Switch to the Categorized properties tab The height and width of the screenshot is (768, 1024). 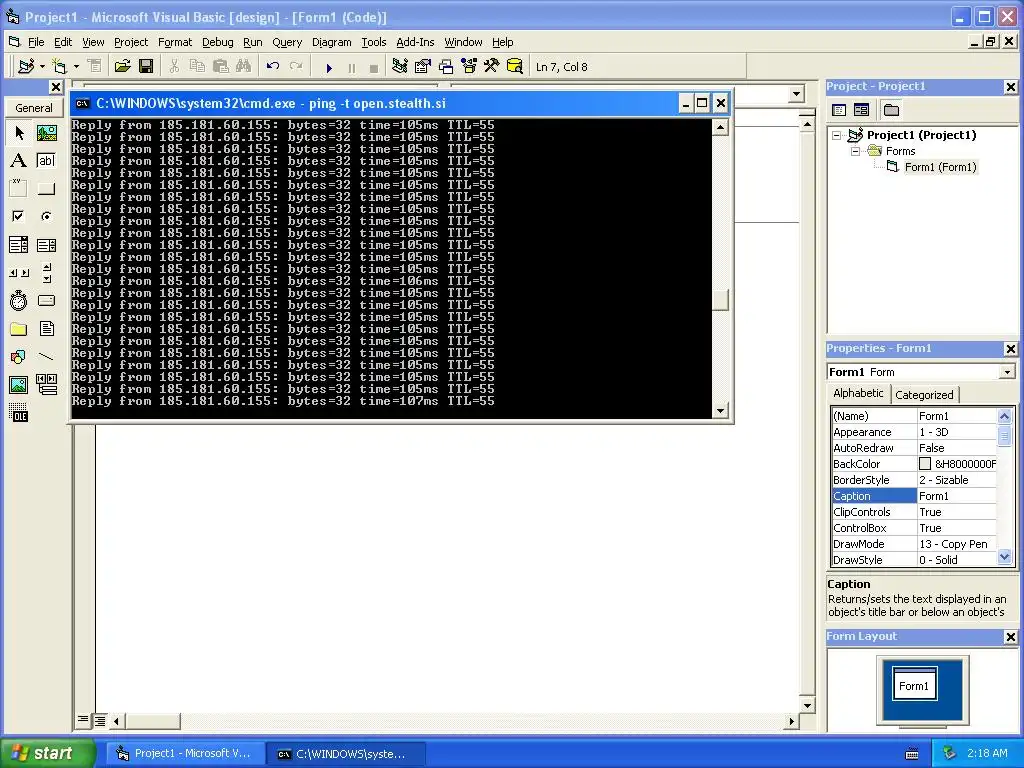click(x=924, y=394)
